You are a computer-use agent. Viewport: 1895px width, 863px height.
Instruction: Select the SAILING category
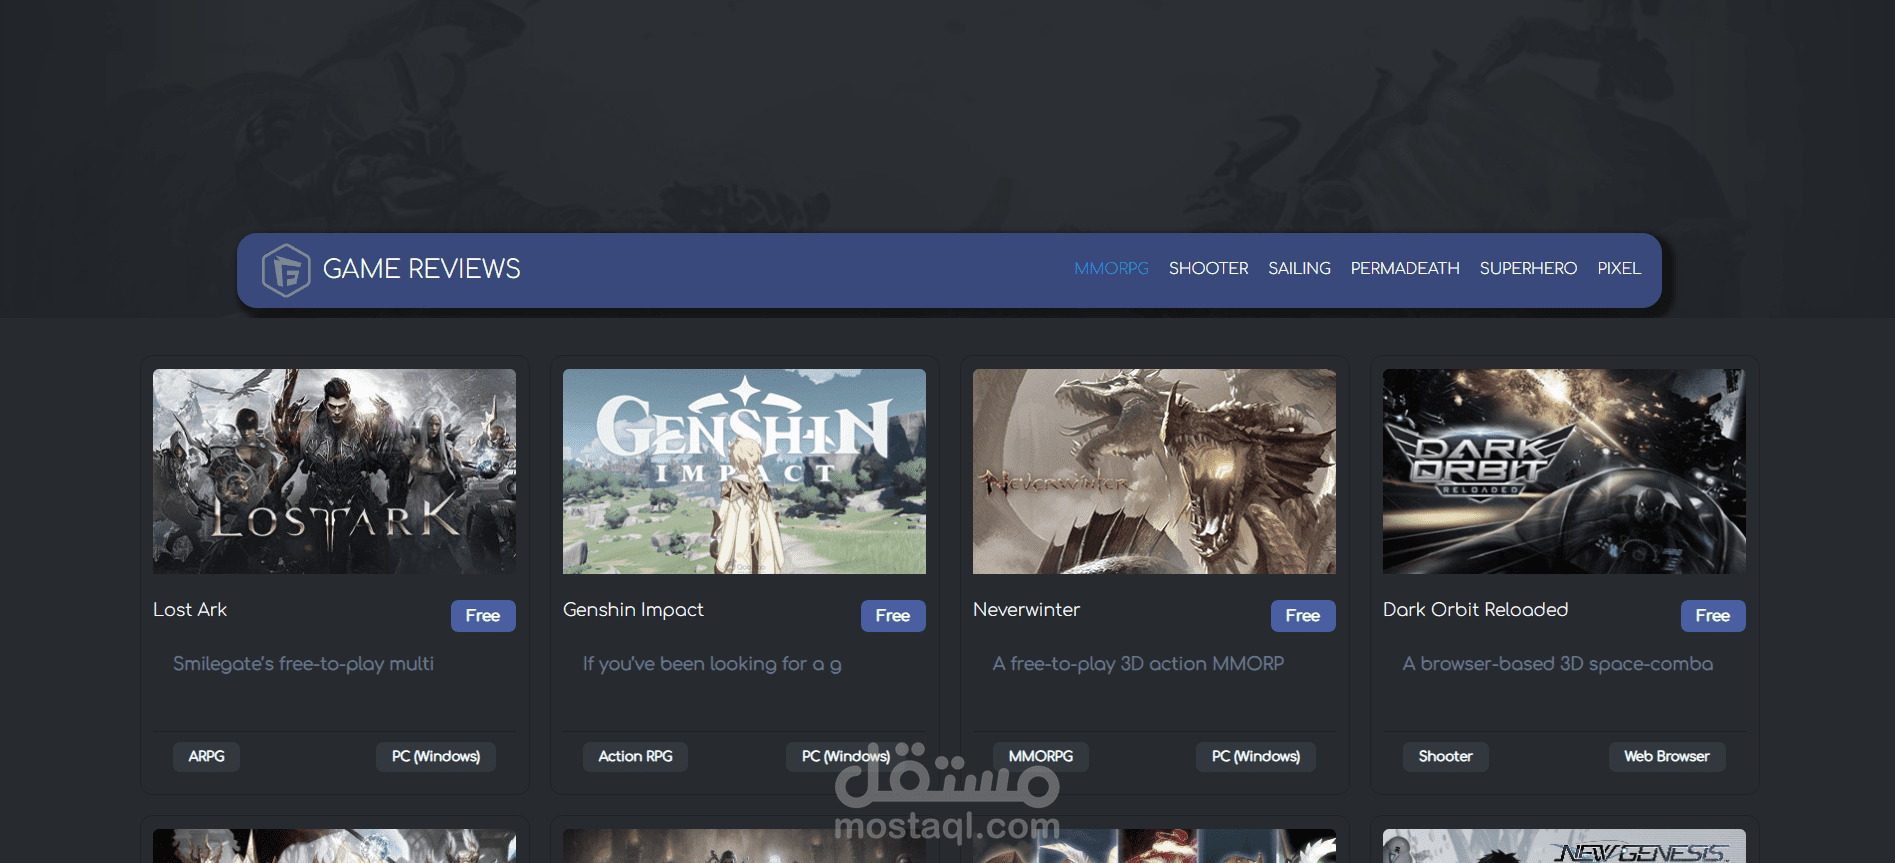1299,268
